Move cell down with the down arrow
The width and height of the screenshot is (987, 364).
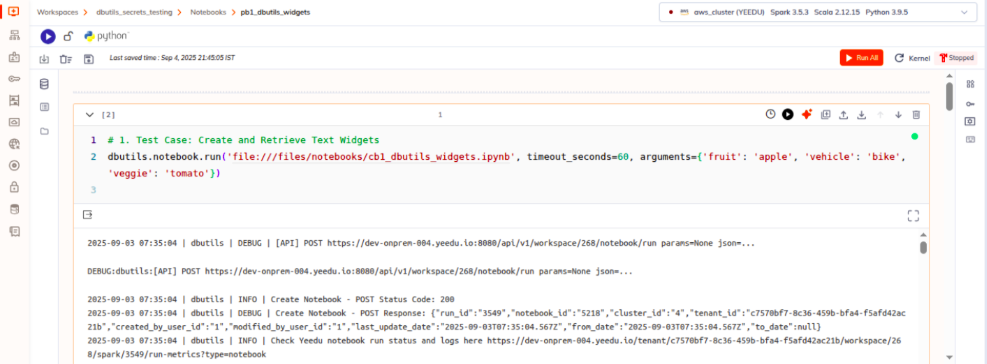point(898,115)
